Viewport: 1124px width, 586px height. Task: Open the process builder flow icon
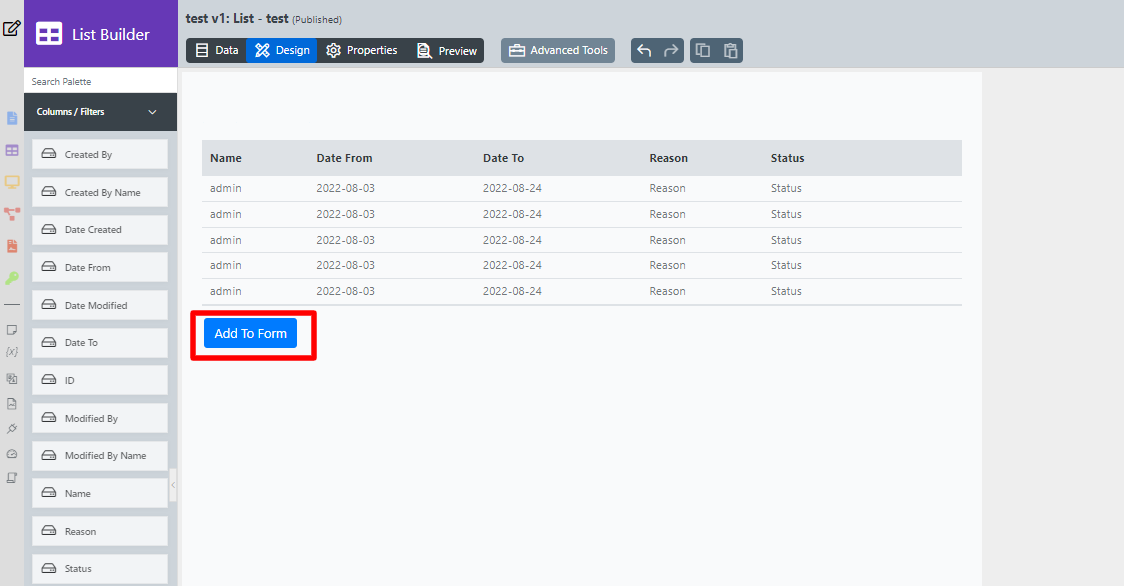(12, 214)
